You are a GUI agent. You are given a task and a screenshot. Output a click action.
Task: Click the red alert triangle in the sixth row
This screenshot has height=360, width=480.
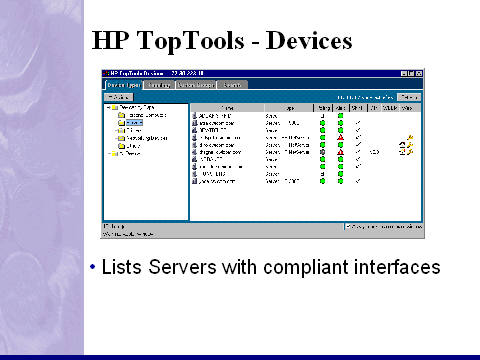coord(340,152)
